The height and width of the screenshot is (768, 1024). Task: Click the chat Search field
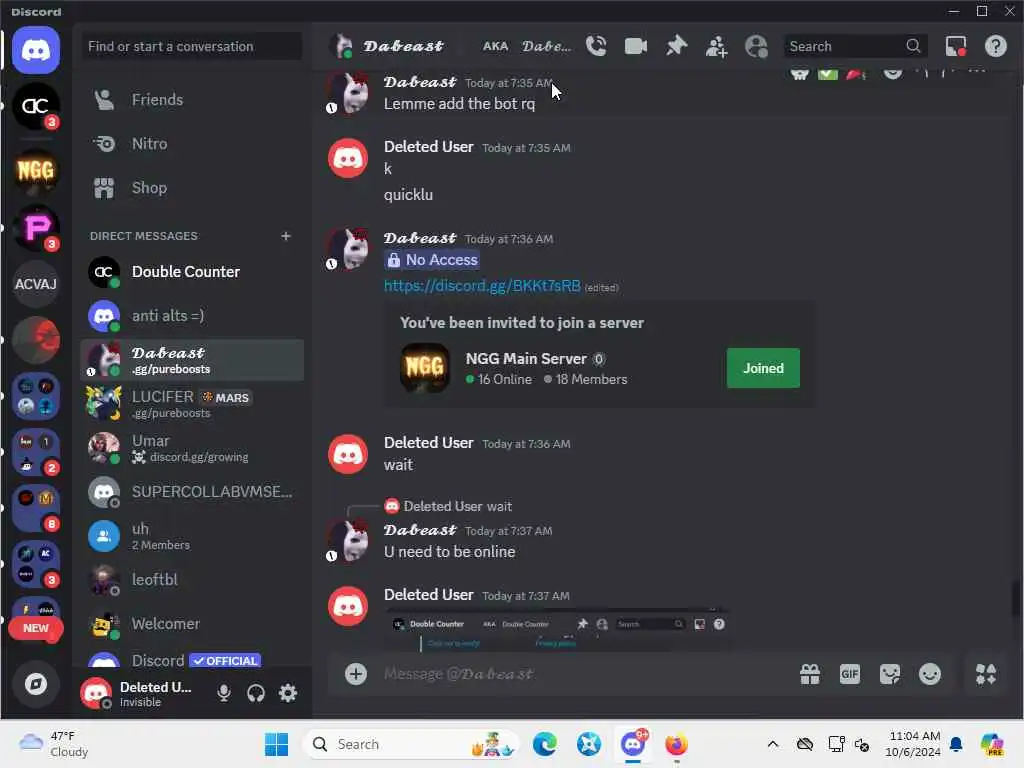855,46
